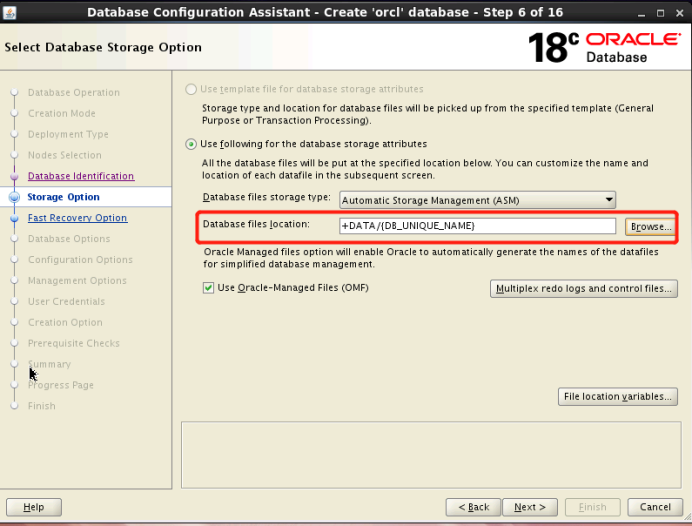This screenshot has height=526, width=692.
Task: Click Management Options step label
Action: (77, 281)
